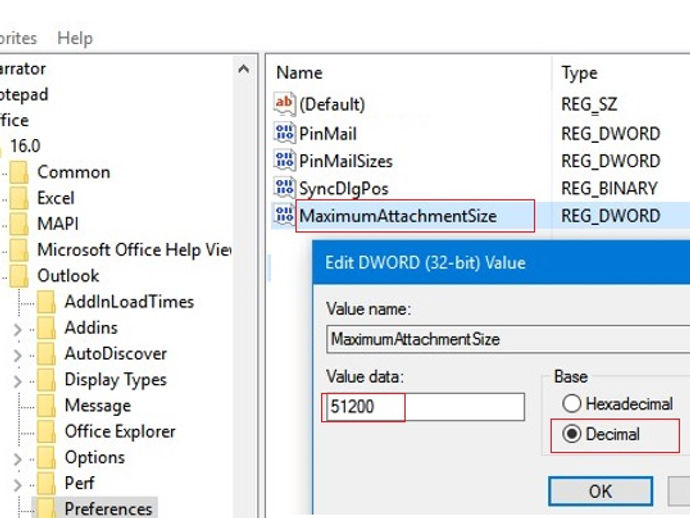This screenshot has height=518, width=690.
Task: Select the Office Explorer tree item
Action: 120,431
